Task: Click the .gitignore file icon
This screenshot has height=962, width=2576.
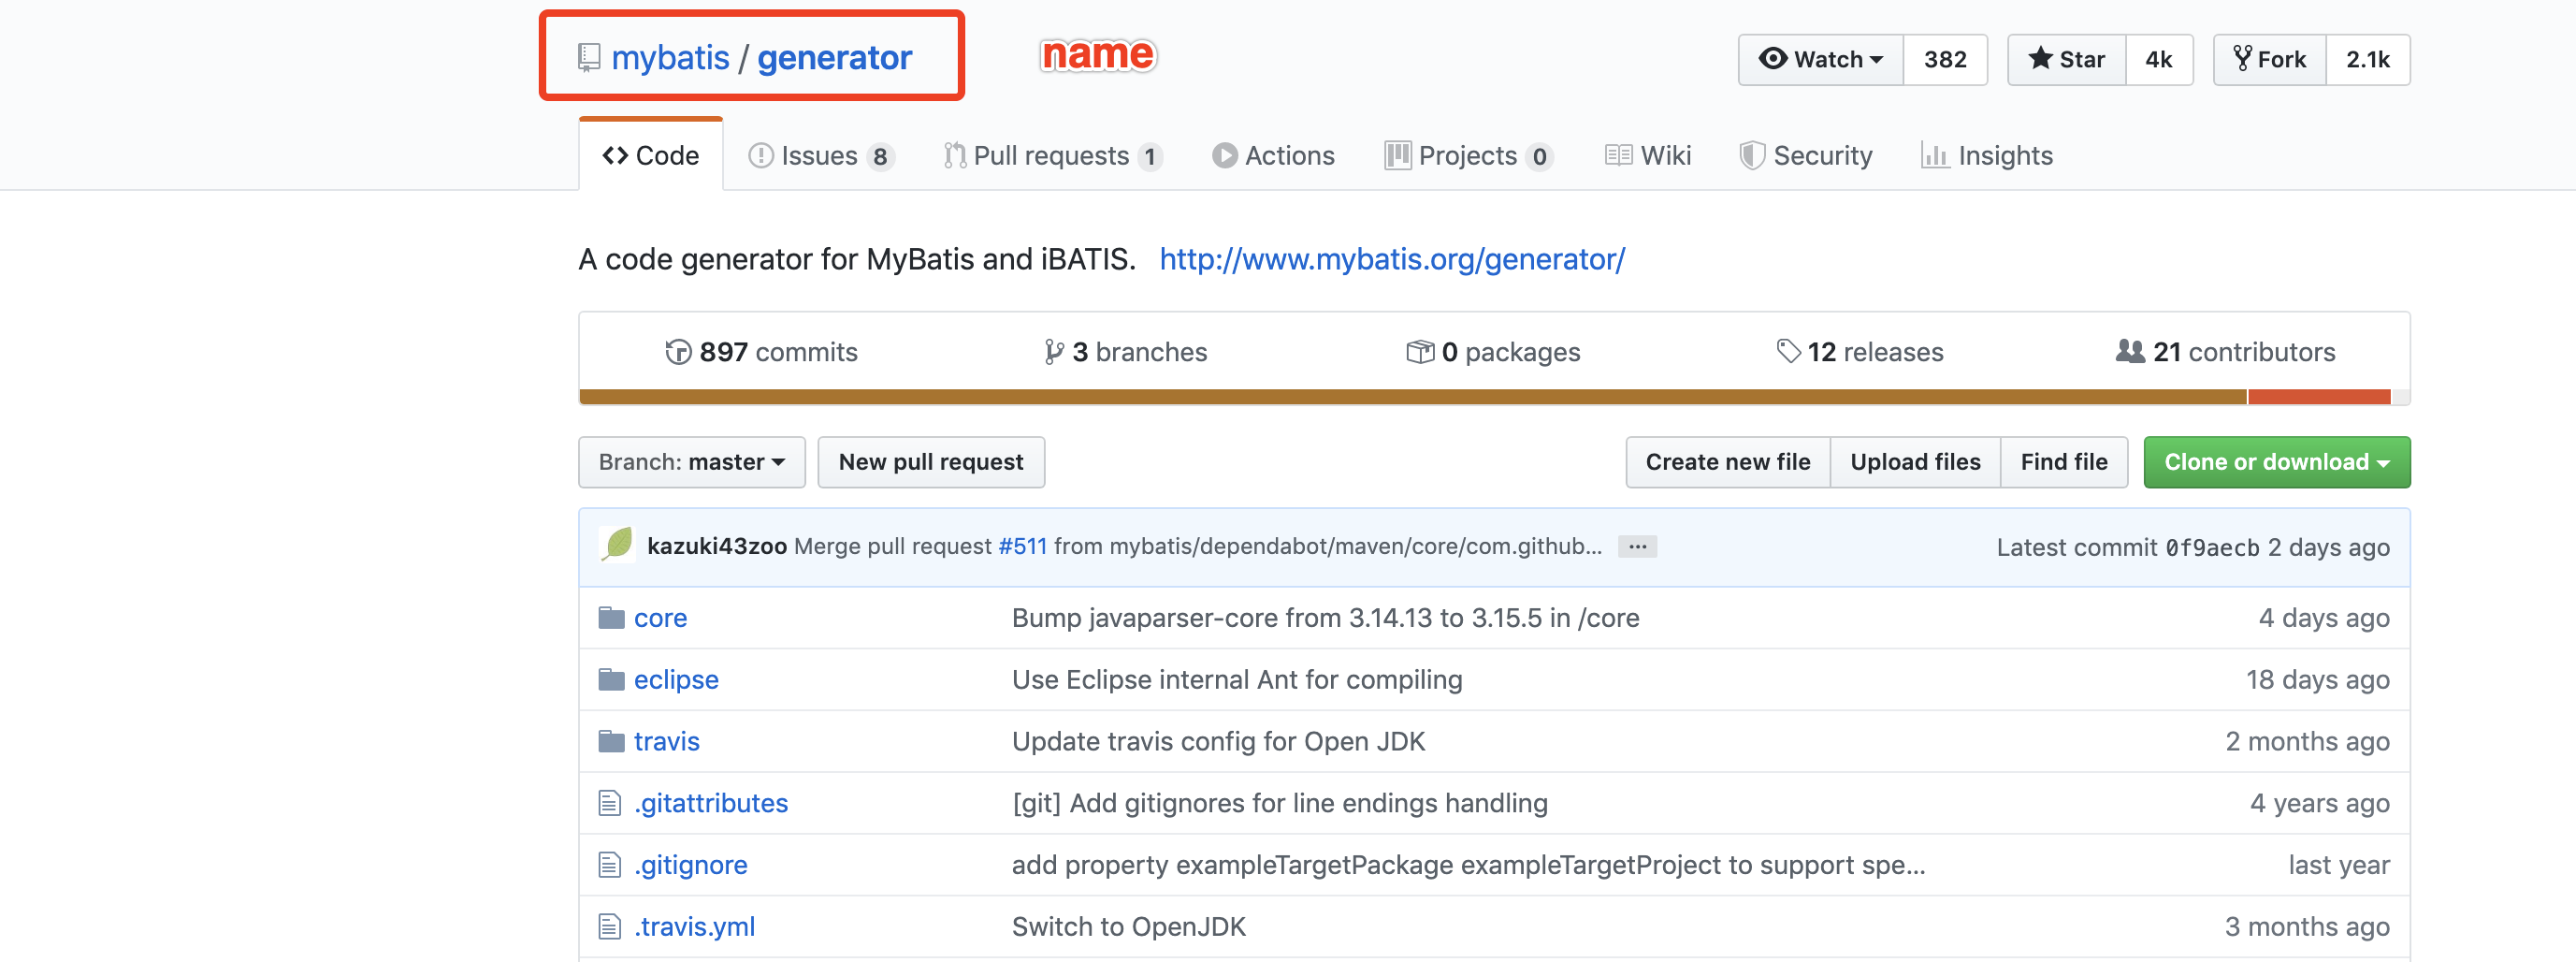Action: coord(609,865)
